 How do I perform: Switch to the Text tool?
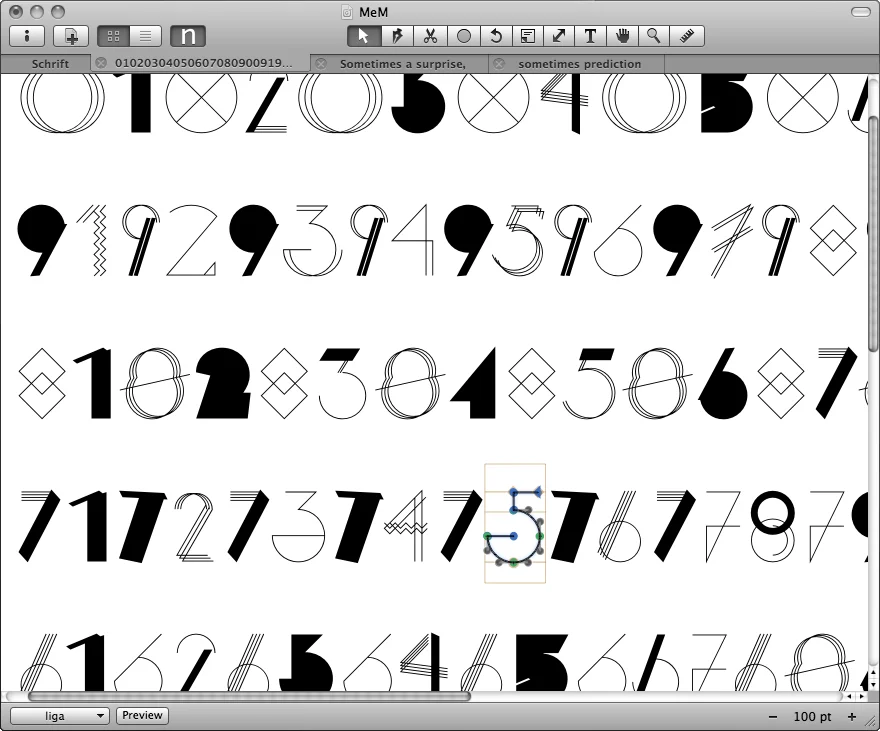[x=590, y=36]
